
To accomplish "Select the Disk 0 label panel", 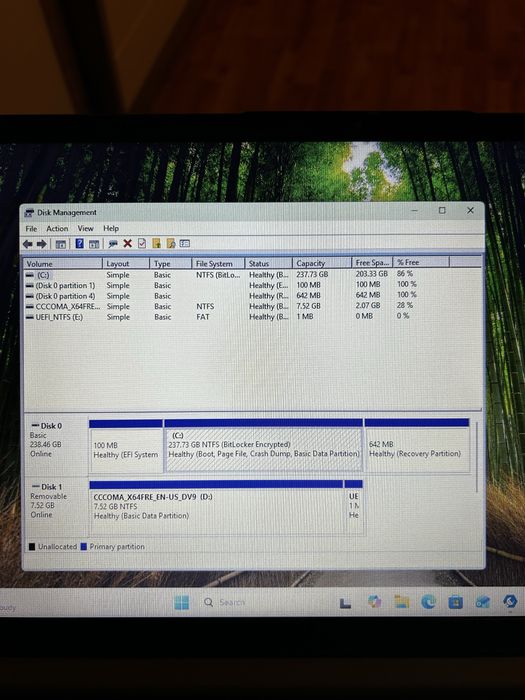I will click(x=56, y=446).
